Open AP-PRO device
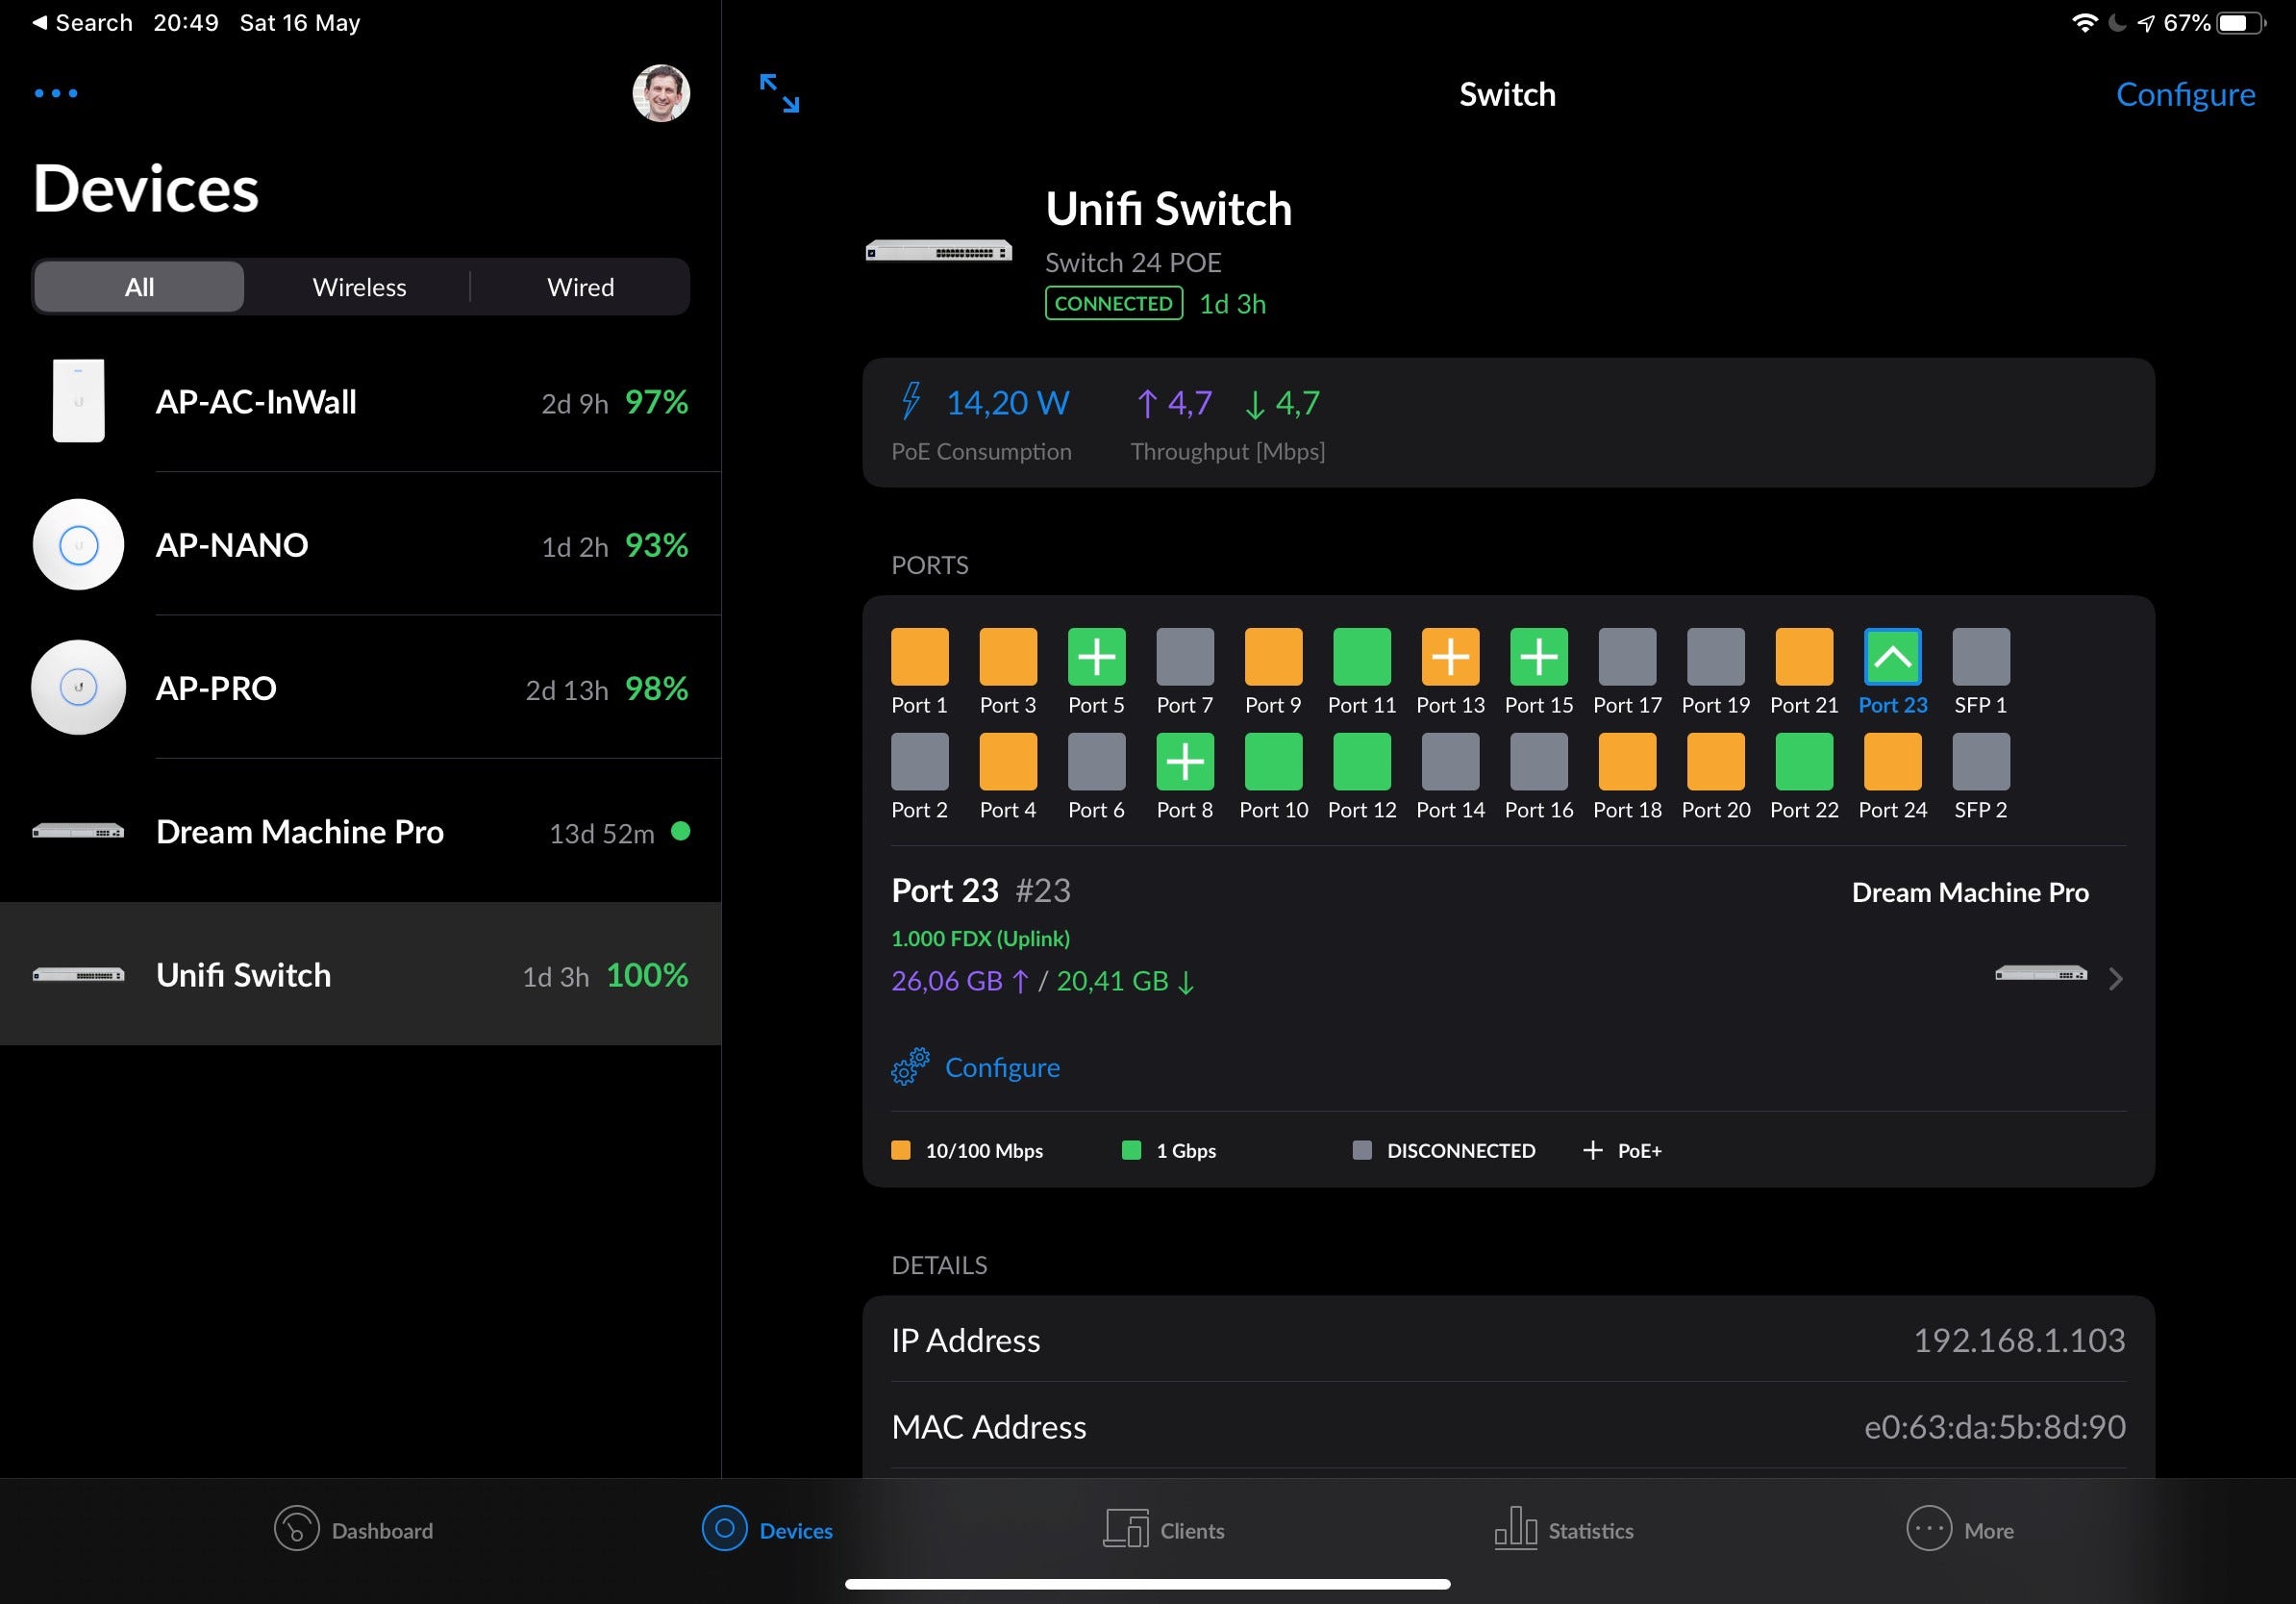The width and height of the screenshot is (2296, 1604). 360,687
